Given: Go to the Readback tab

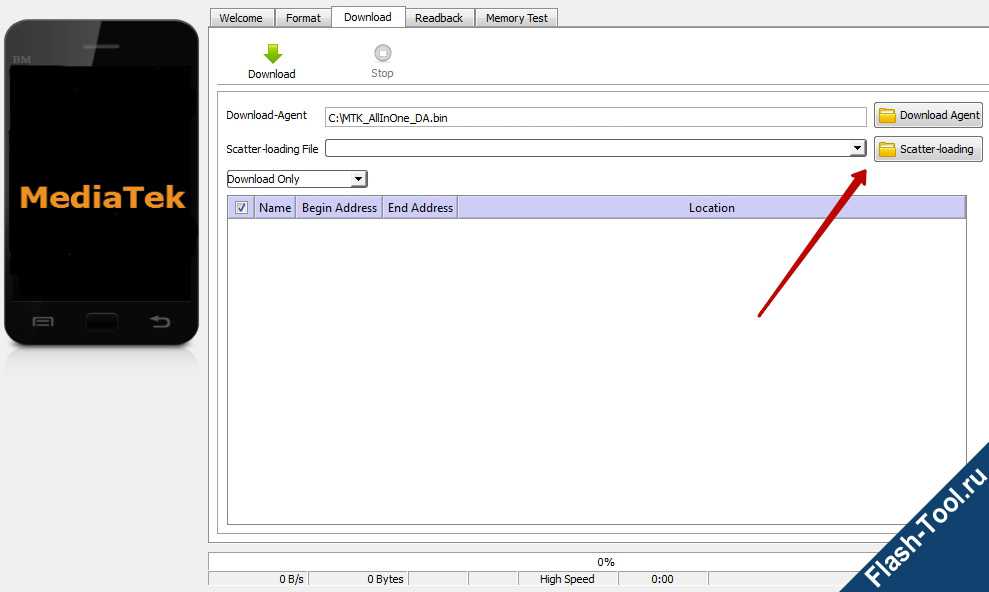Looking at the screenshot, I should [439, 18].
